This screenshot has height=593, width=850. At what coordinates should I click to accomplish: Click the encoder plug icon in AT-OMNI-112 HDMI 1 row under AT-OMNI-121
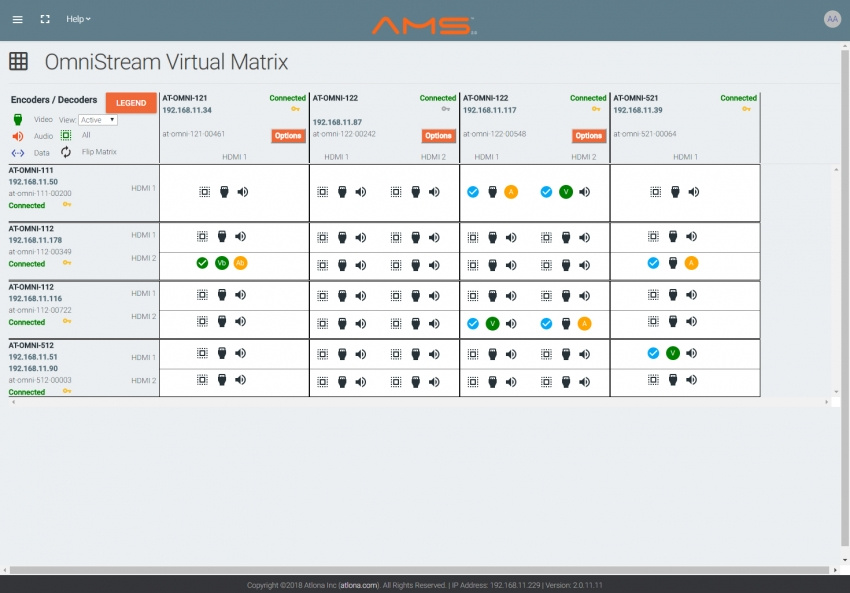click(221, 236)
